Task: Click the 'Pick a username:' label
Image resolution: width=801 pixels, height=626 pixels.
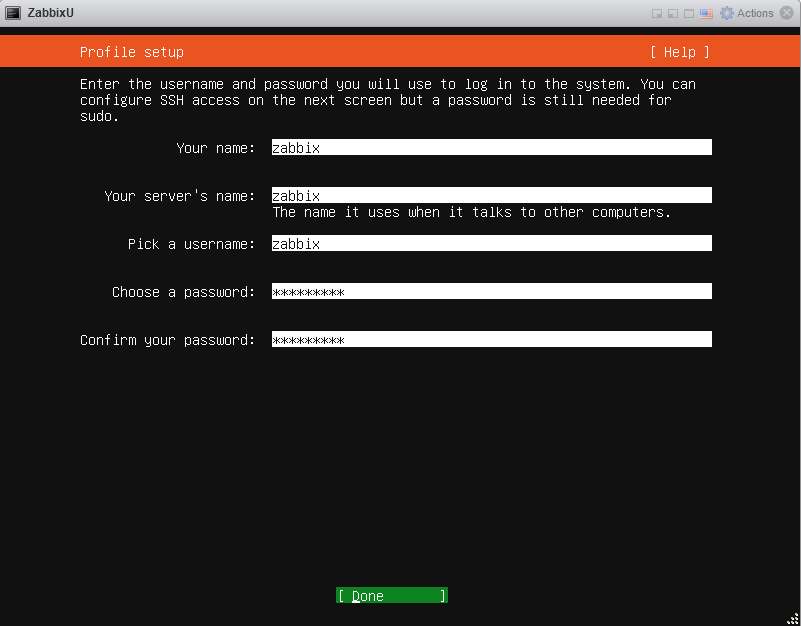Action: coord(191,244)
